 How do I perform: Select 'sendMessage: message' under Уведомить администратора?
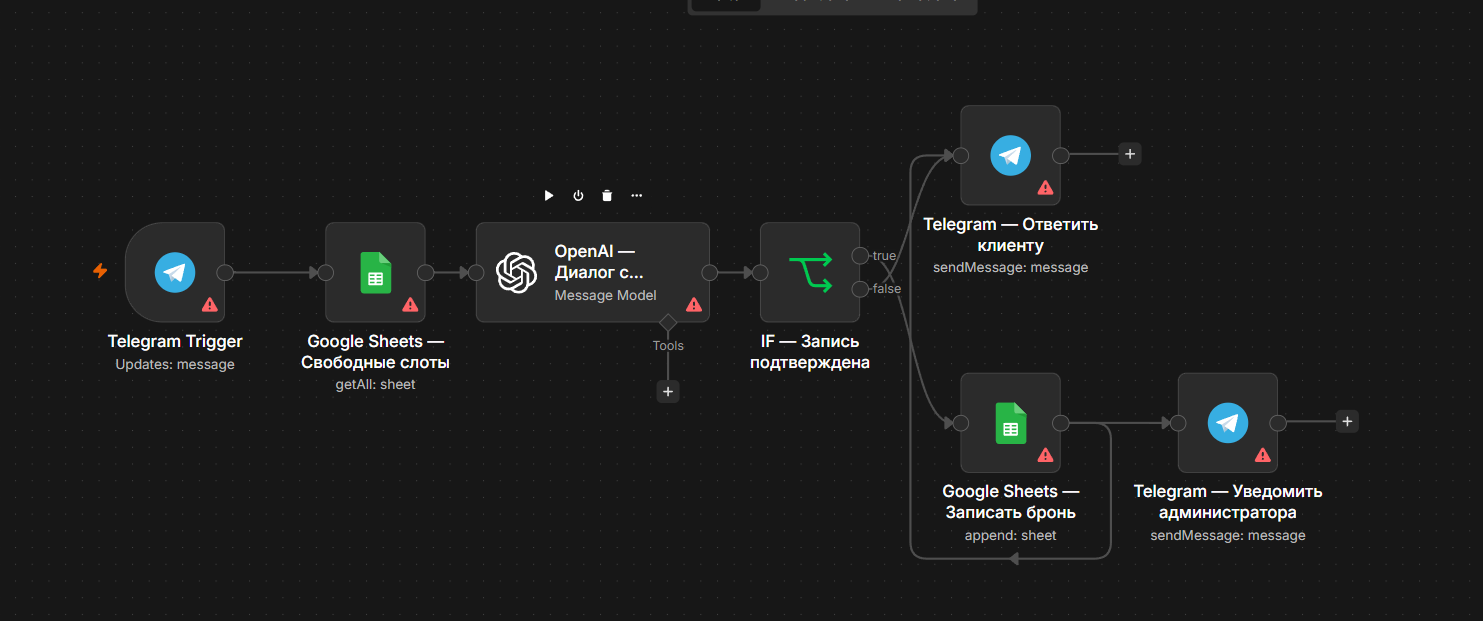(x=1228, y=535)
